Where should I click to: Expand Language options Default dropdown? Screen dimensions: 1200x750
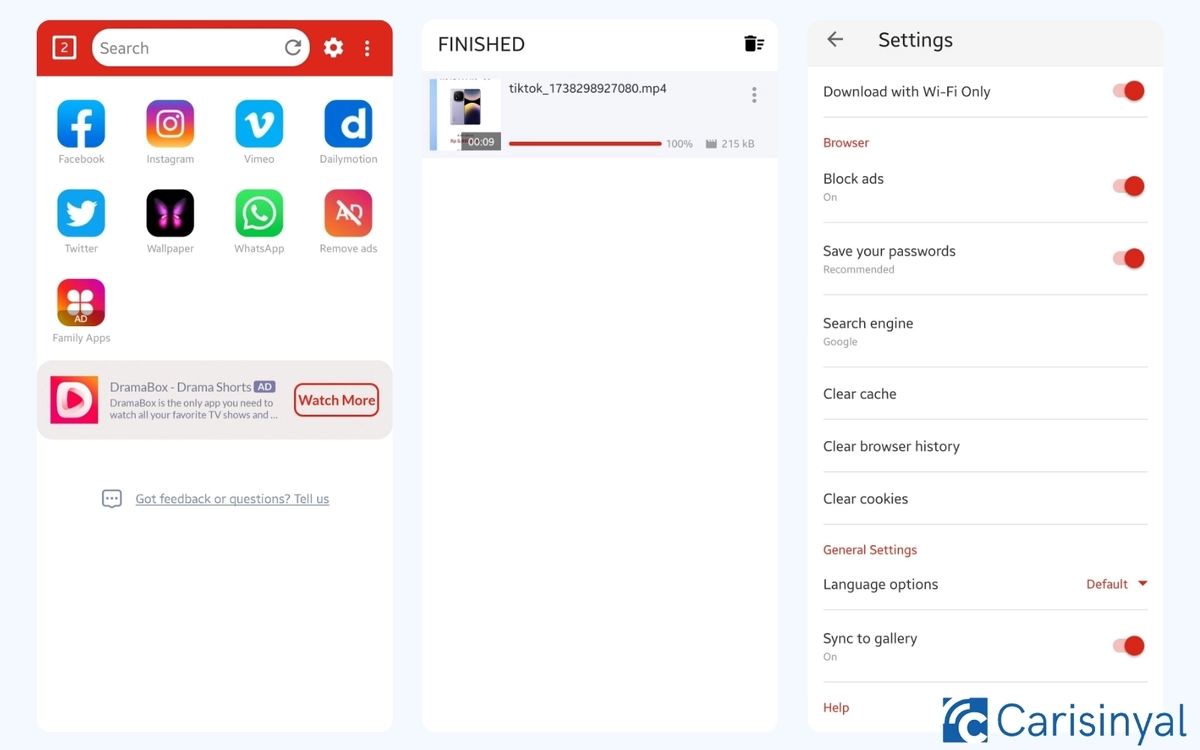(x=1117, y=584)
